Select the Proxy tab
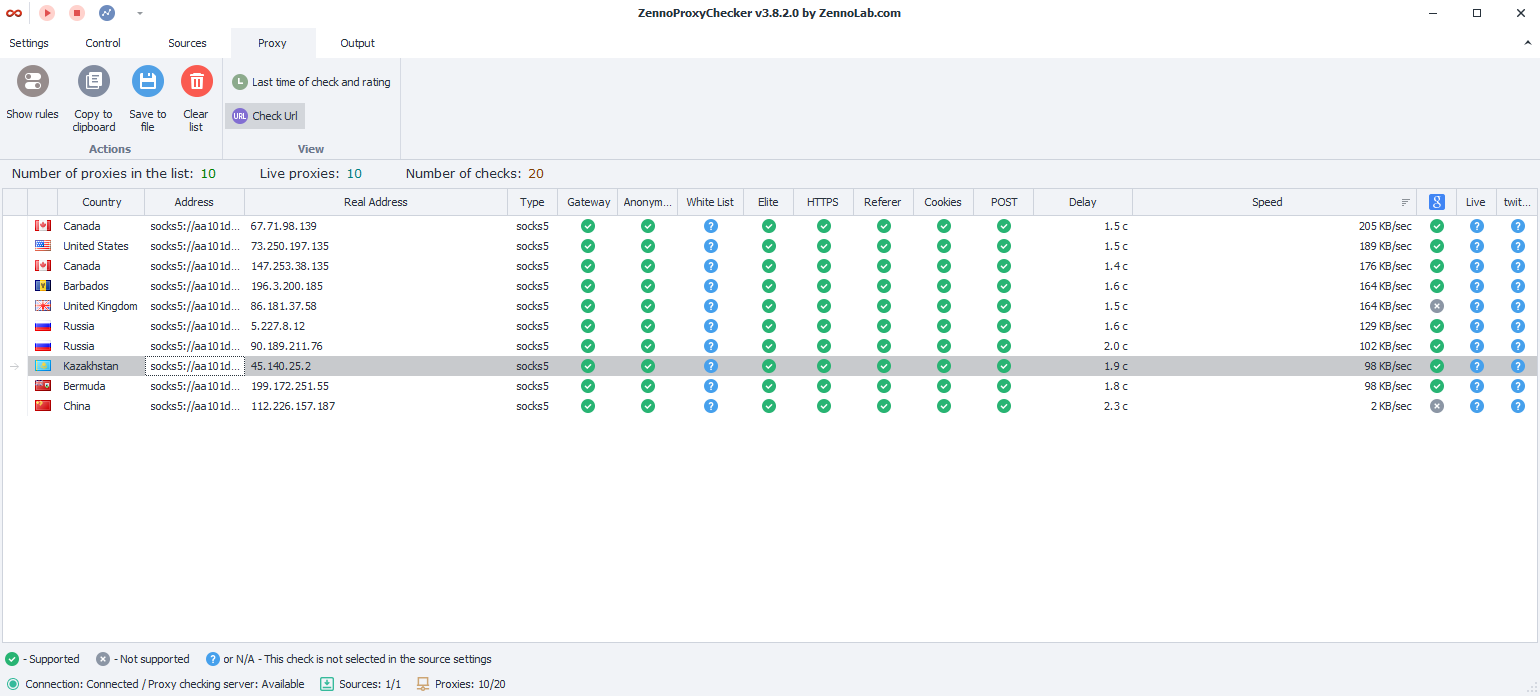1540x696 pixels. tap(272, 43)
